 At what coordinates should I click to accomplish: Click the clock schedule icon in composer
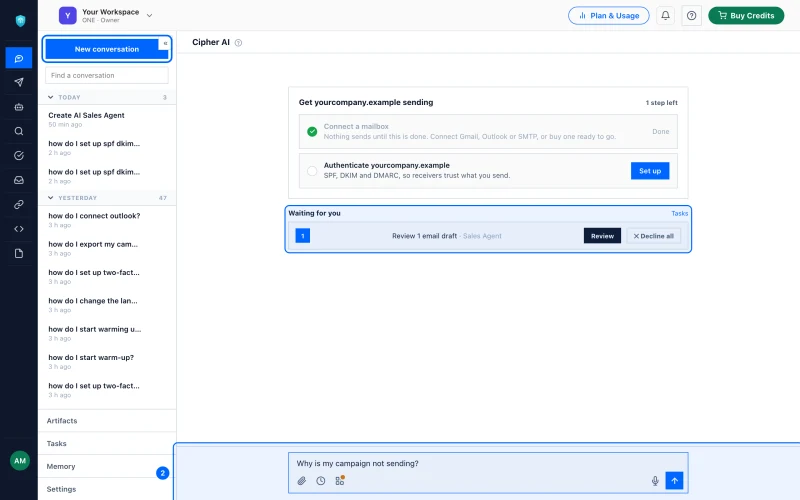[x=320, y=481]
